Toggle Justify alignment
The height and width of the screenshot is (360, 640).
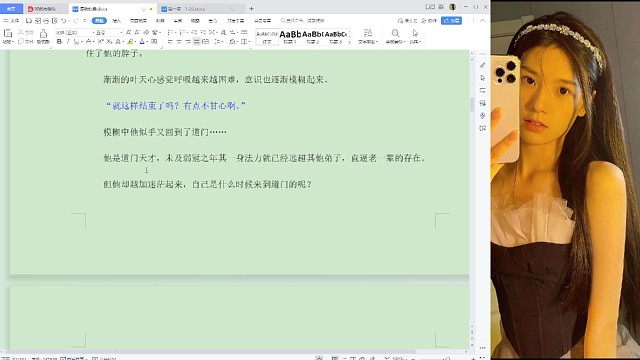coord(196,42)
